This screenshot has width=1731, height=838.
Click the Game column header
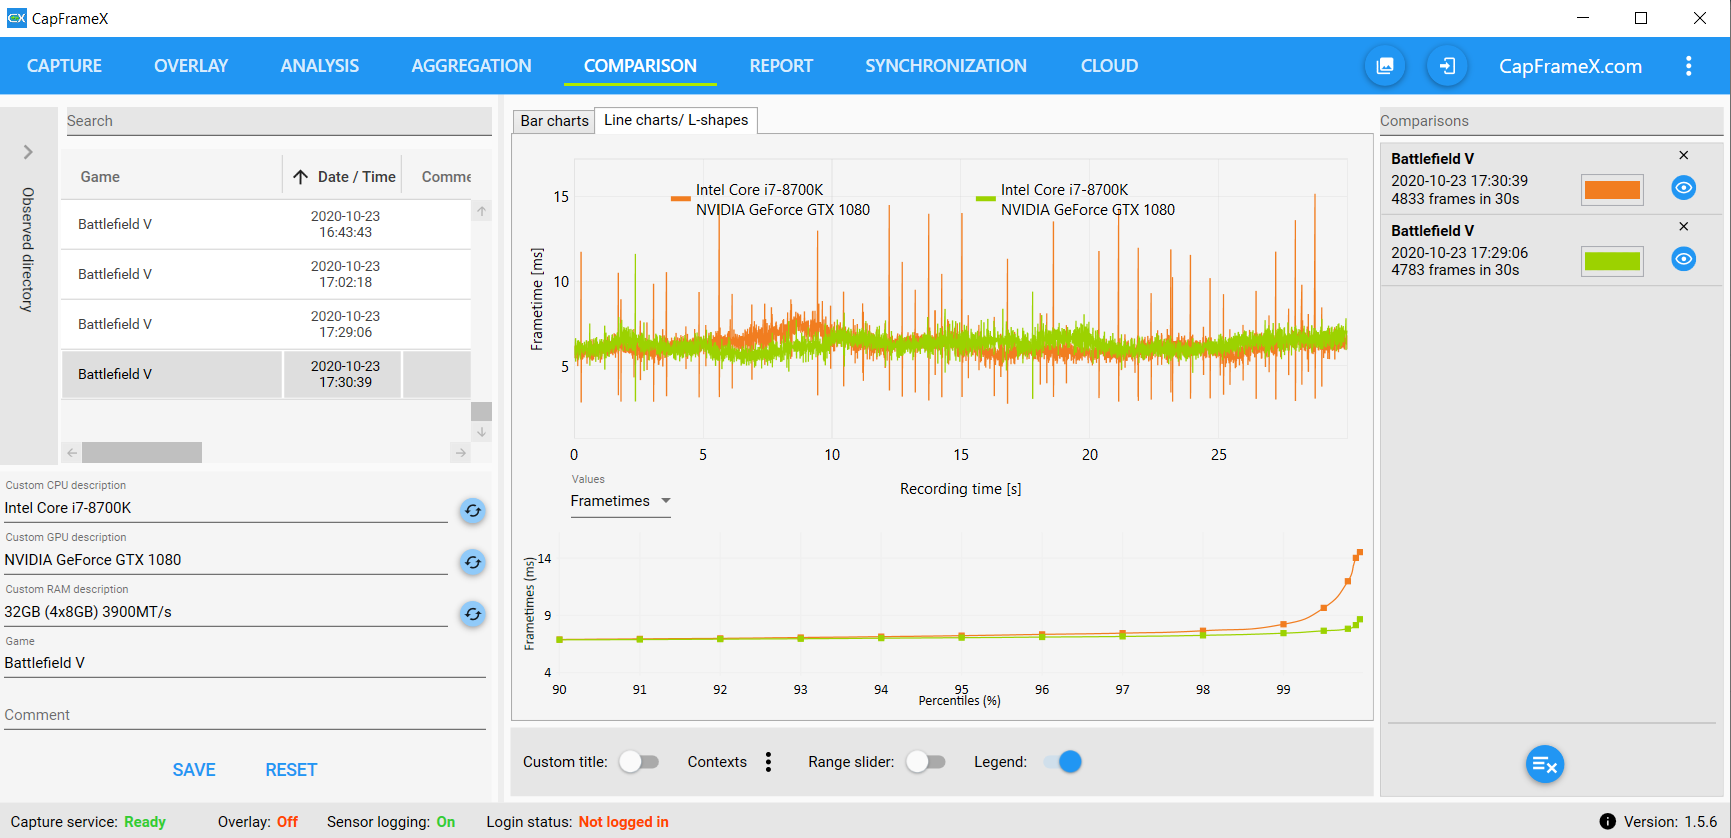[100, 177]
